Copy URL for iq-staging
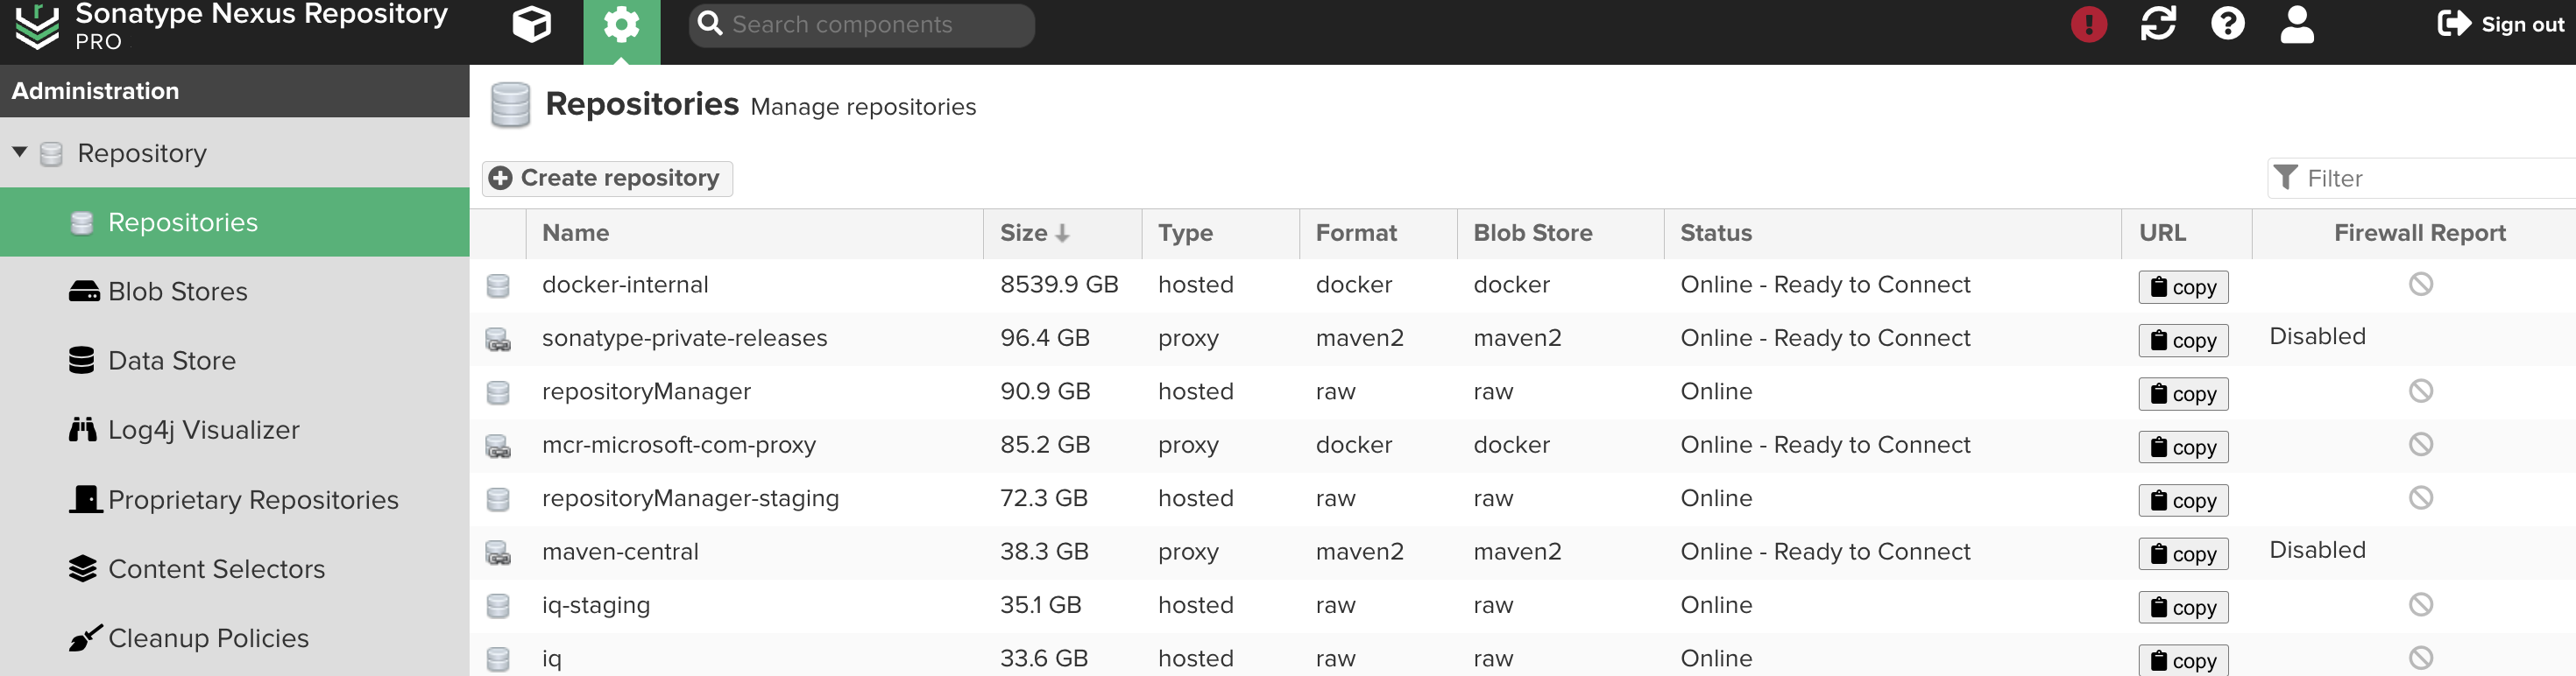 coord(2183,607)
